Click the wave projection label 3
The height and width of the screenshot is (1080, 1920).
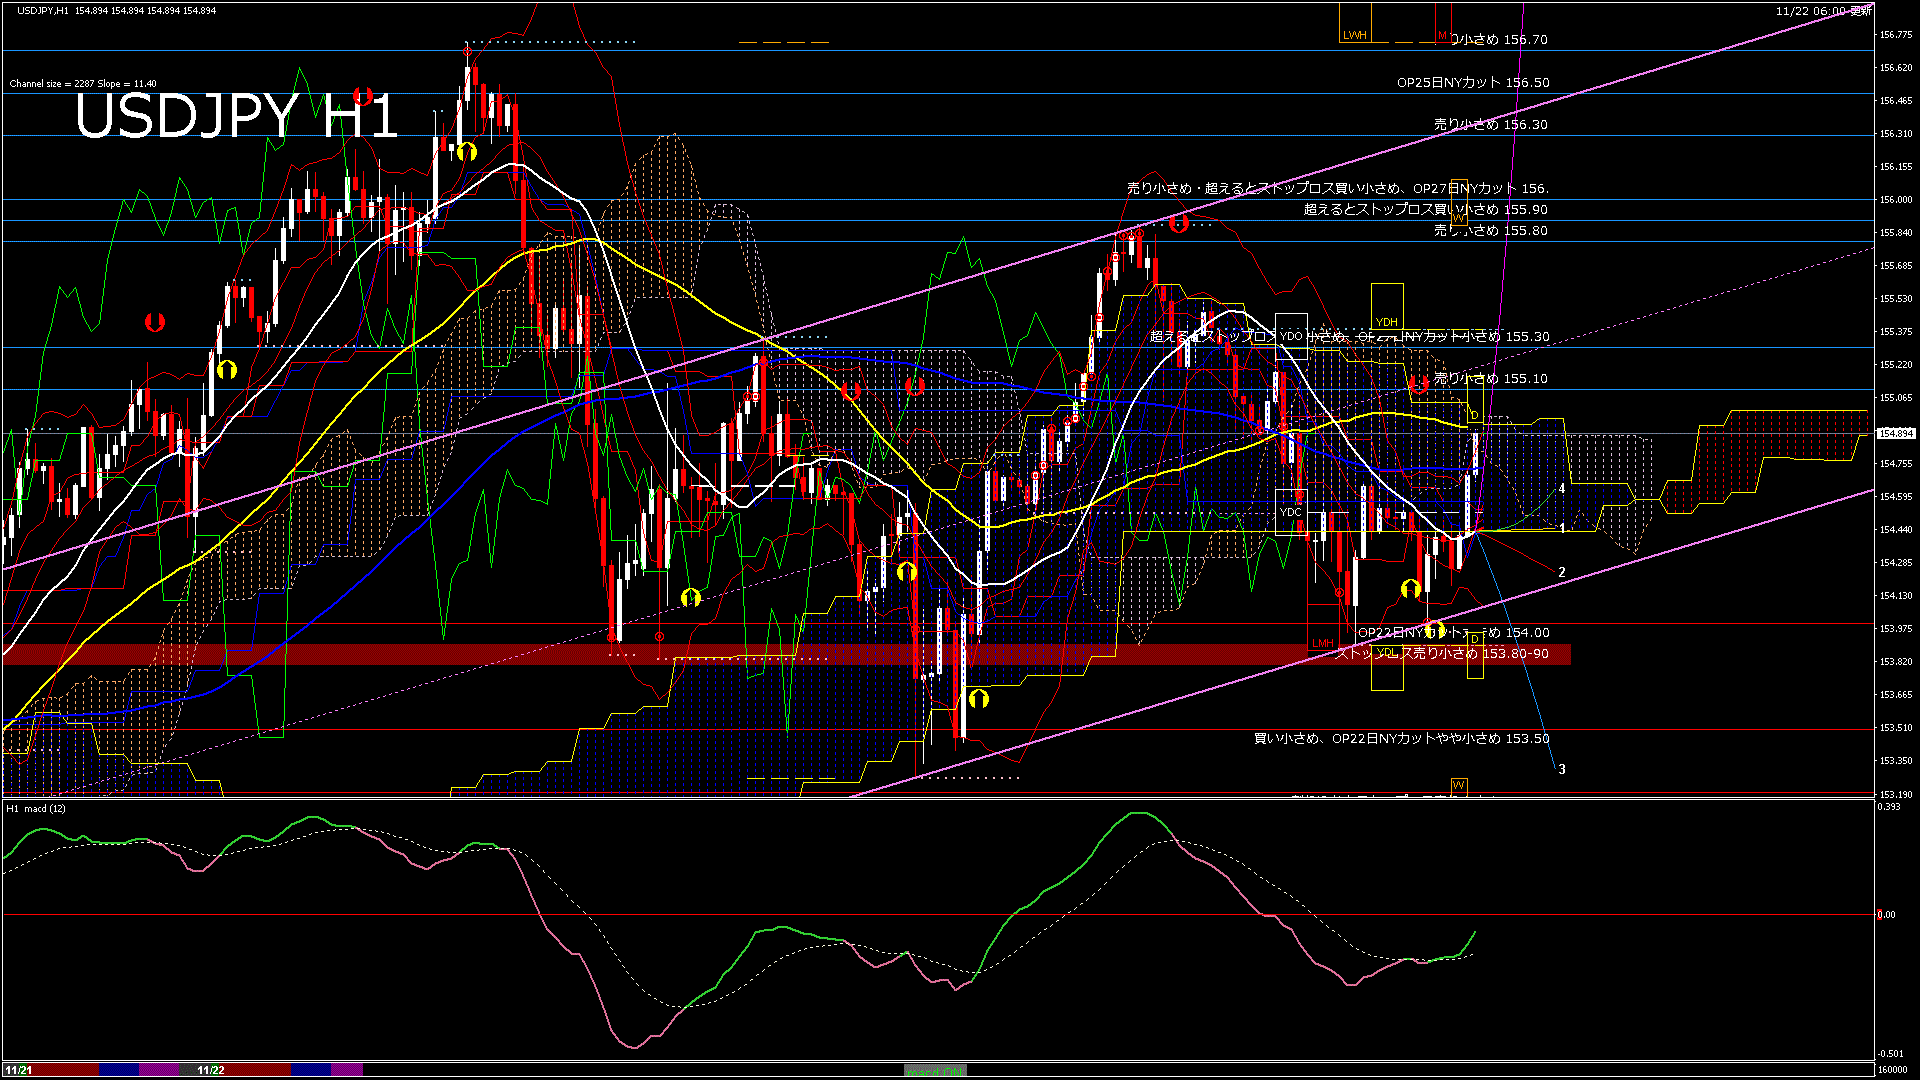(x=1562, y=769)
